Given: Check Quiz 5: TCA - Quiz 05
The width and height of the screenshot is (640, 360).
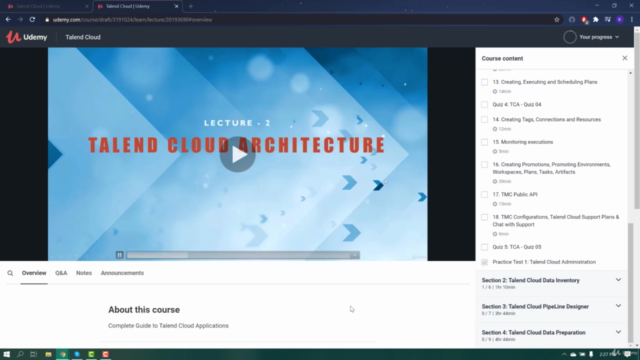Looking at the screenshot, I should click(484, 247).
